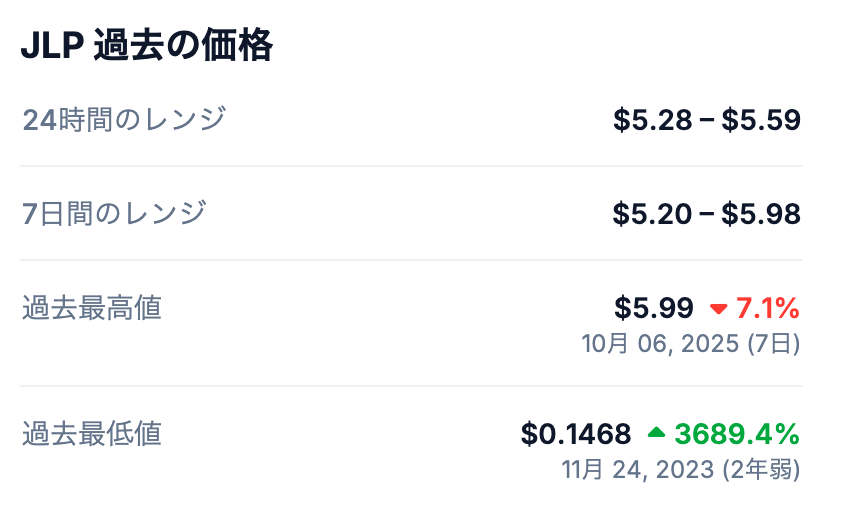
Task: Click the red down arrow beside 7.1%
Action: (718, 308)
